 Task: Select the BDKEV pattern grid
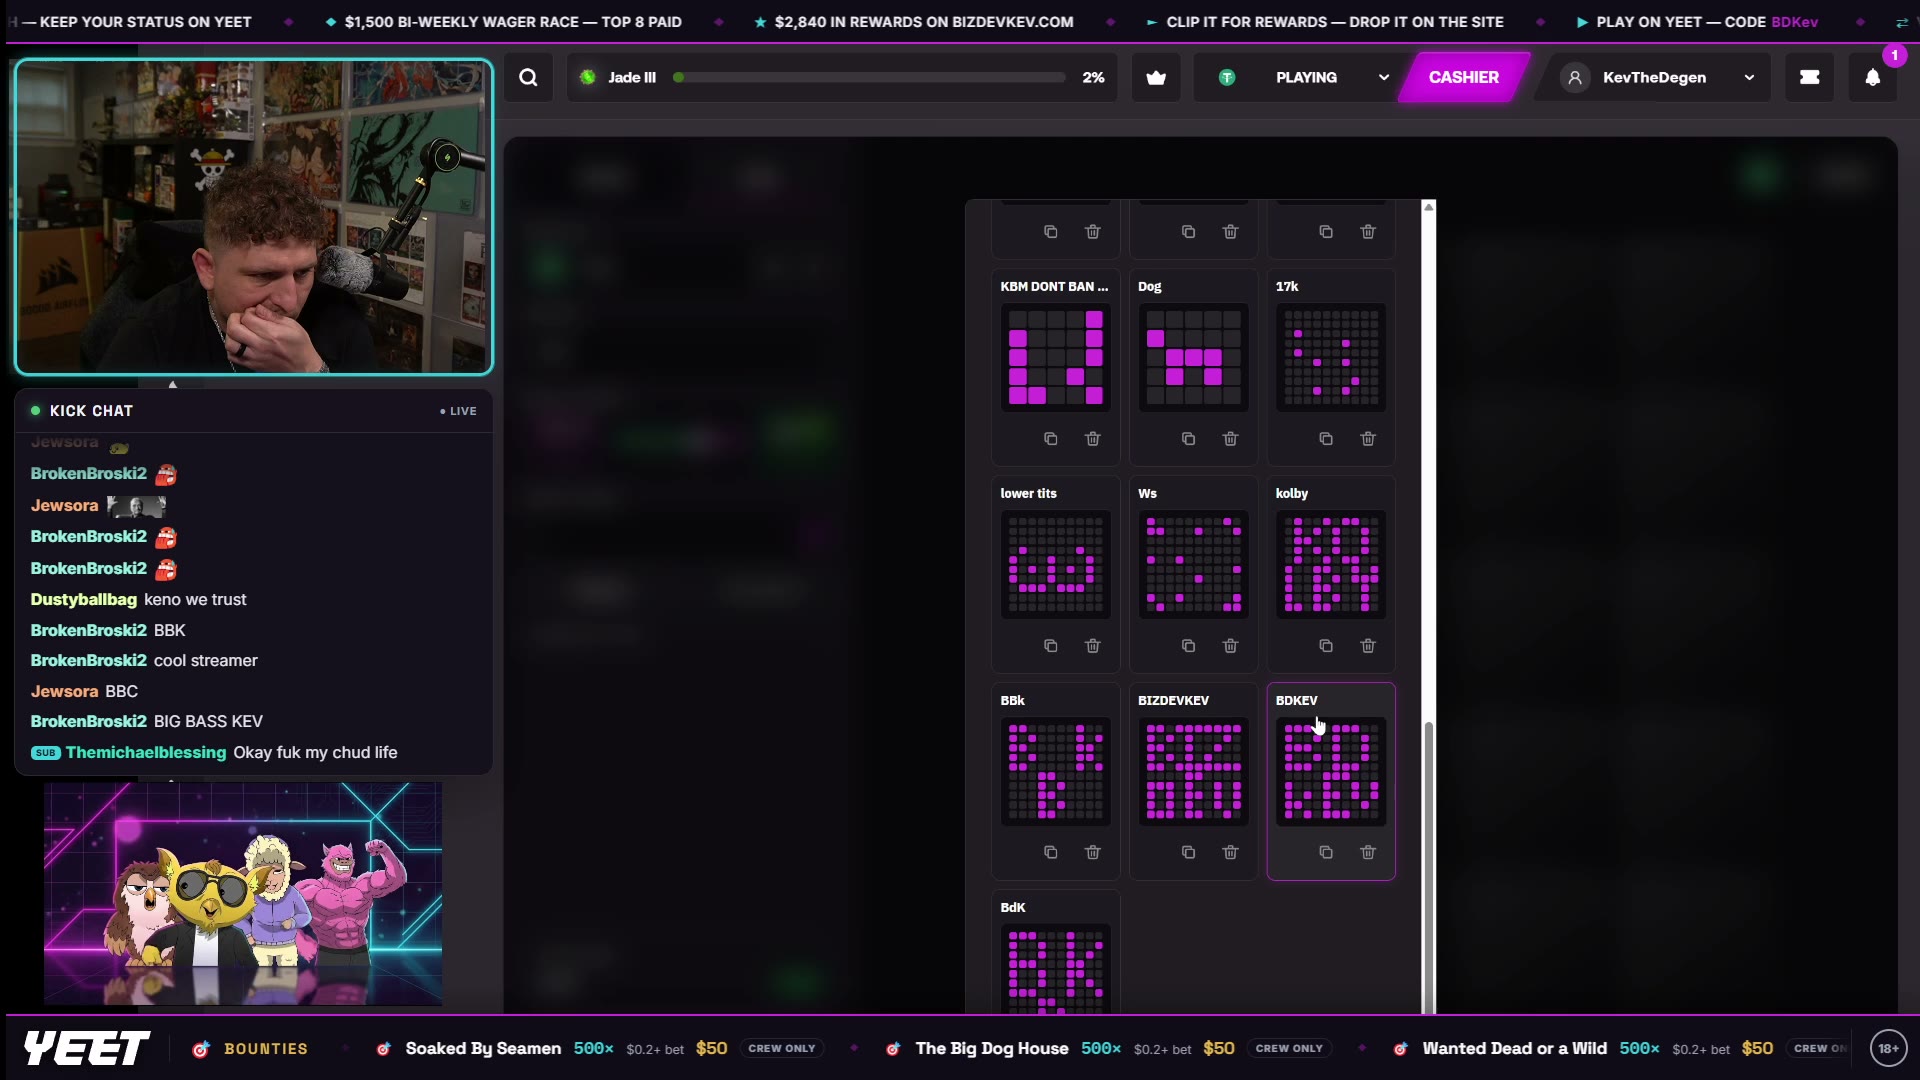tap(1331, 772)
